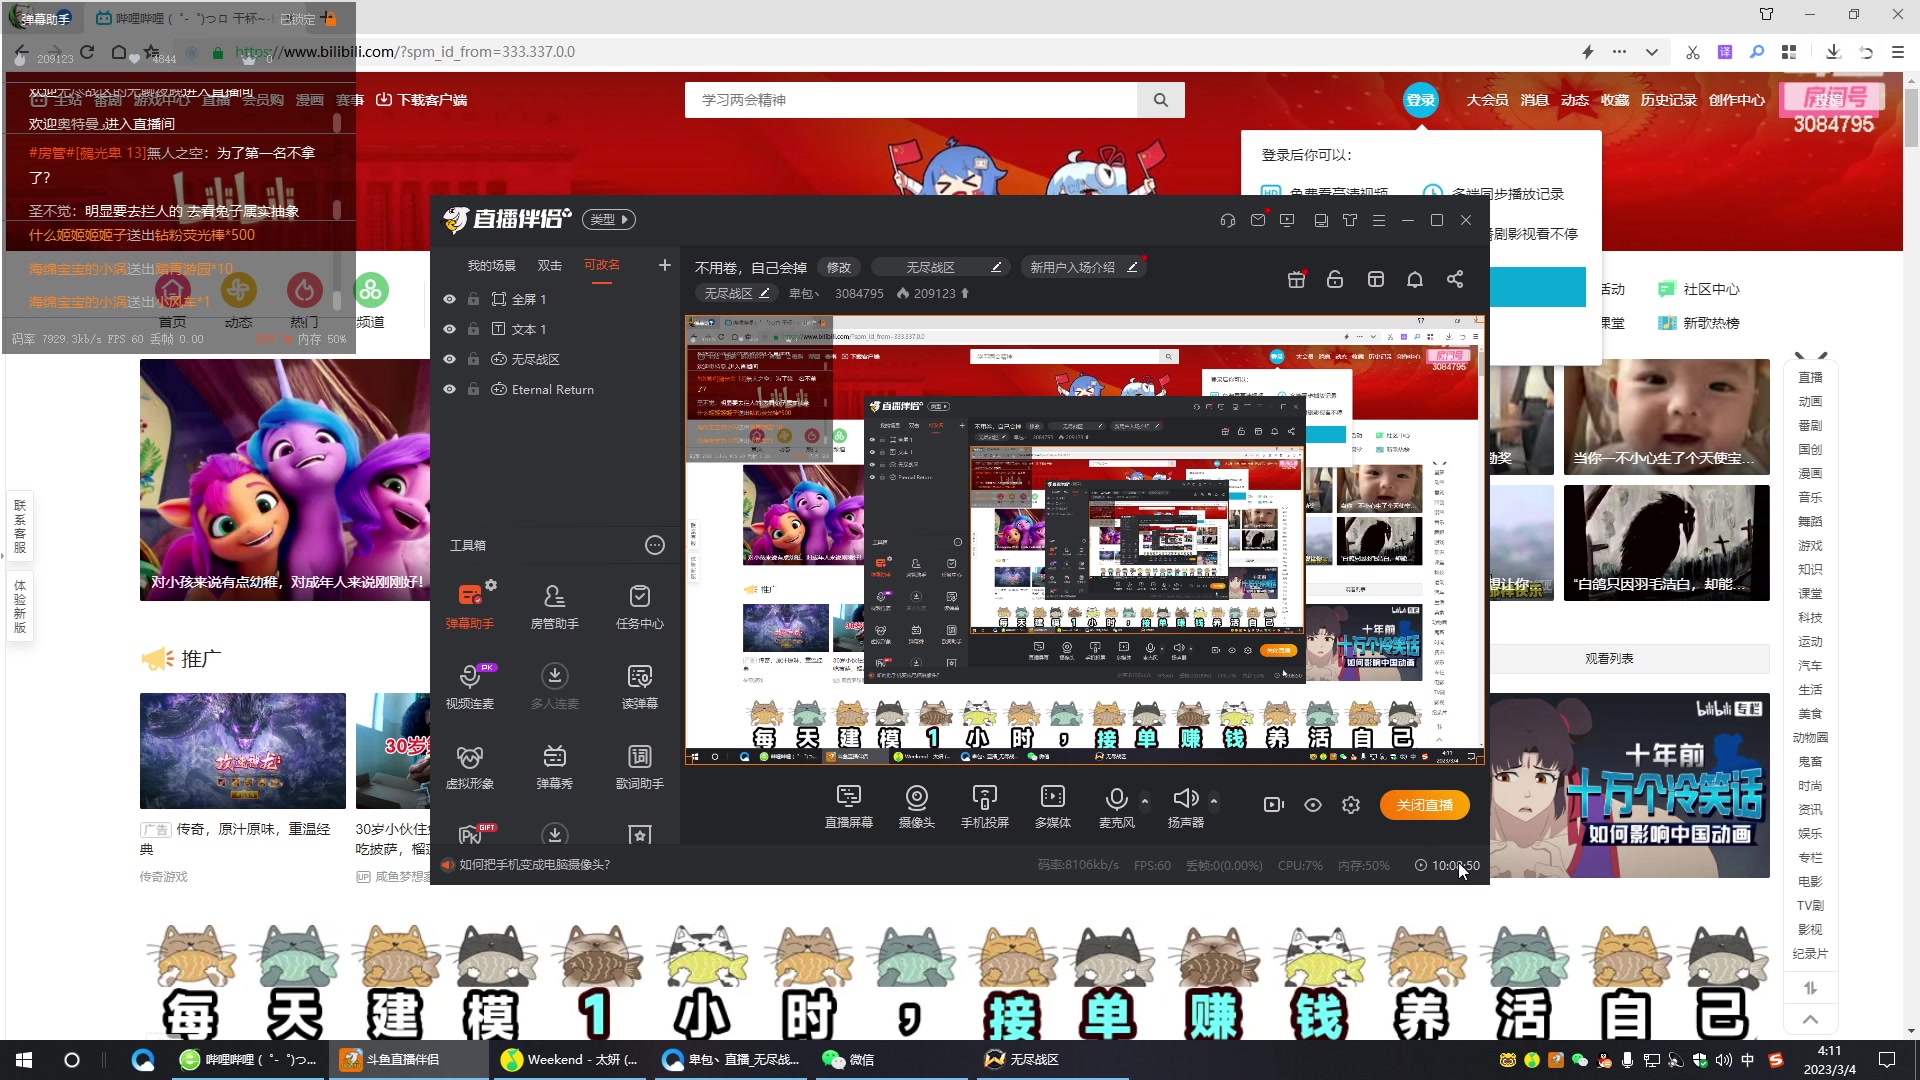Start 视频连麦 PK tool

pos(469,685)
